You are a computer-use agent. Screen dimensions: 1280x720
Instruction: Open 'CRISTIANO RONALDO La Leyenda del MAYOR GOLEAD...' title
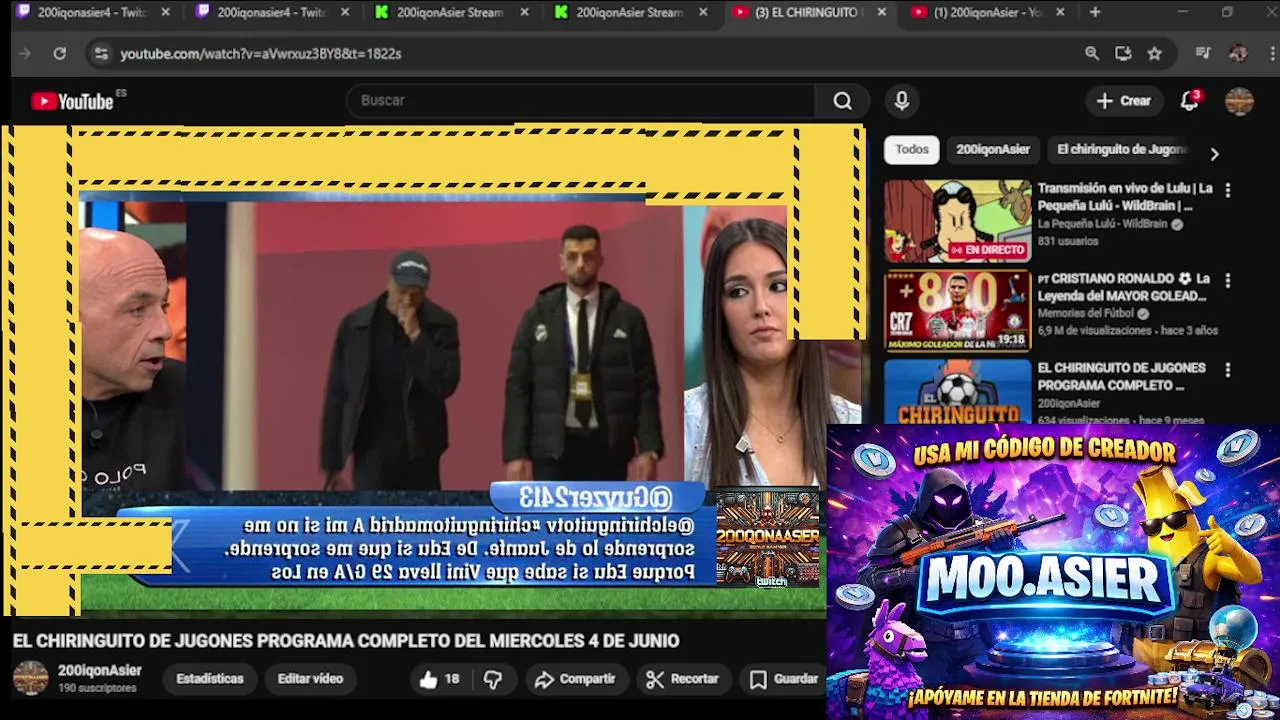tap(1125, 287)
